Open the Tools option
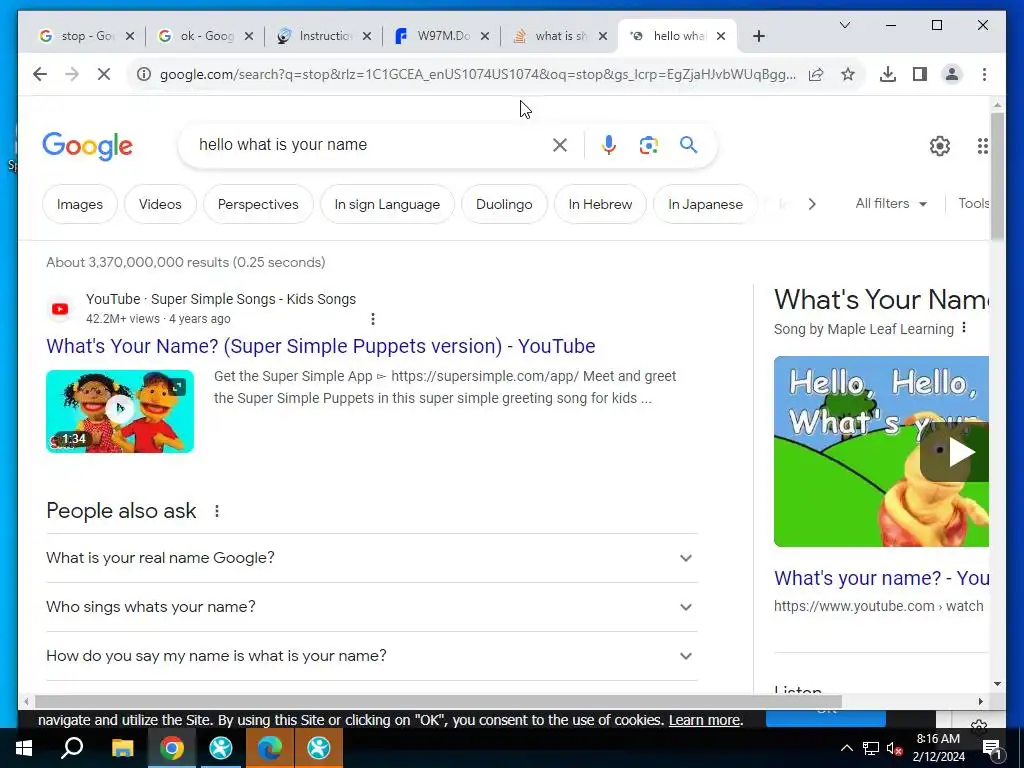Screen dimensions: 1024x768 click(x=973, y=204)
